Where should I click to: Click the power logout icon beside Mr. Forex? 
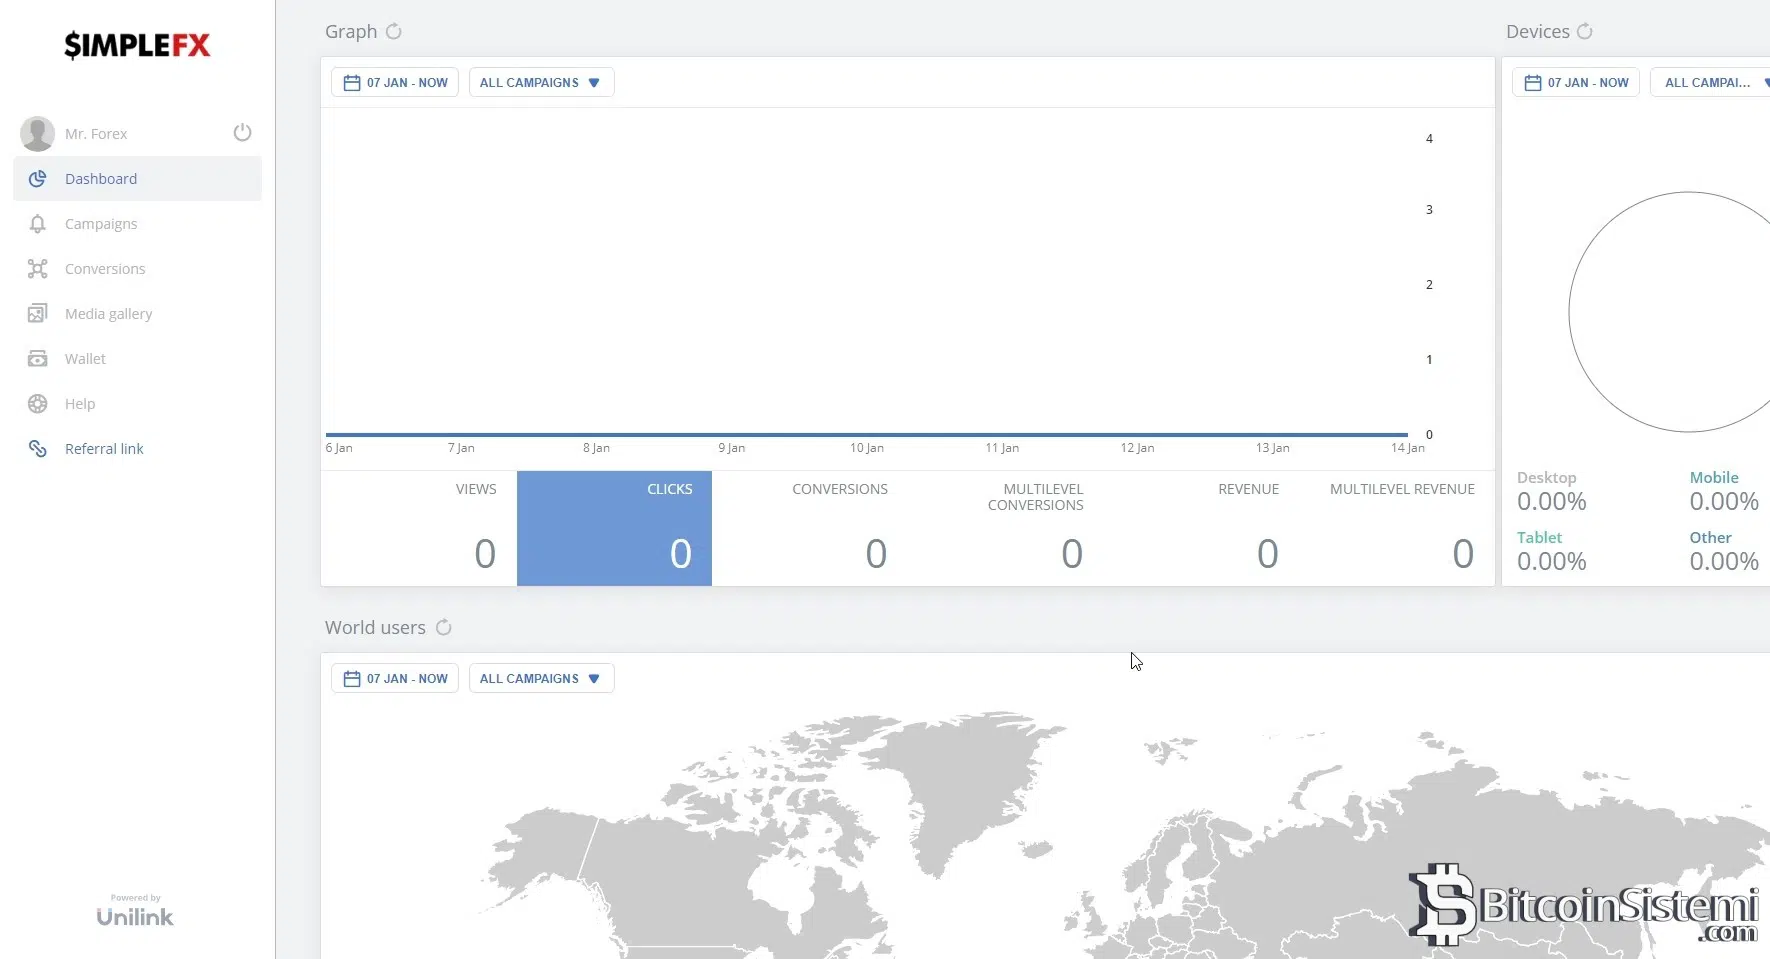[242, 133]
